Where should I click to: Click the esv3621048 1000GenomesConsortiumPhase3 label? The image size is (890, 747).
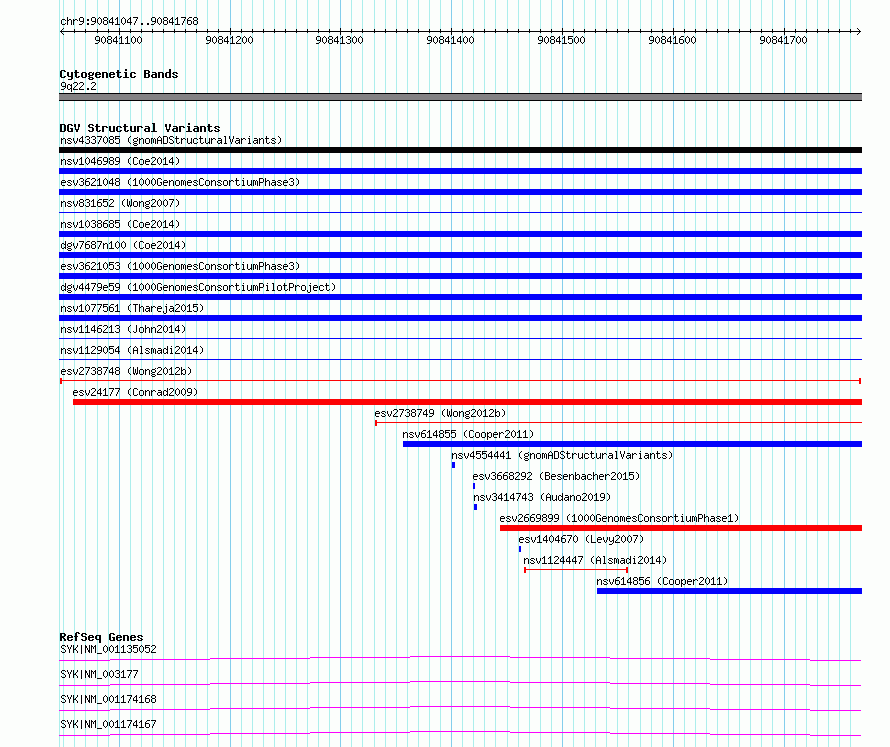coord(180,182)
